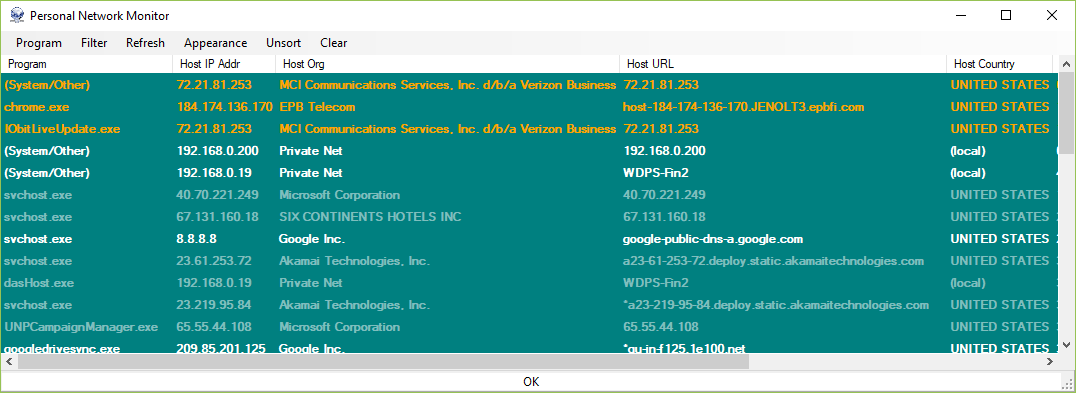Sort by the Host IP Addr column header

224,64
